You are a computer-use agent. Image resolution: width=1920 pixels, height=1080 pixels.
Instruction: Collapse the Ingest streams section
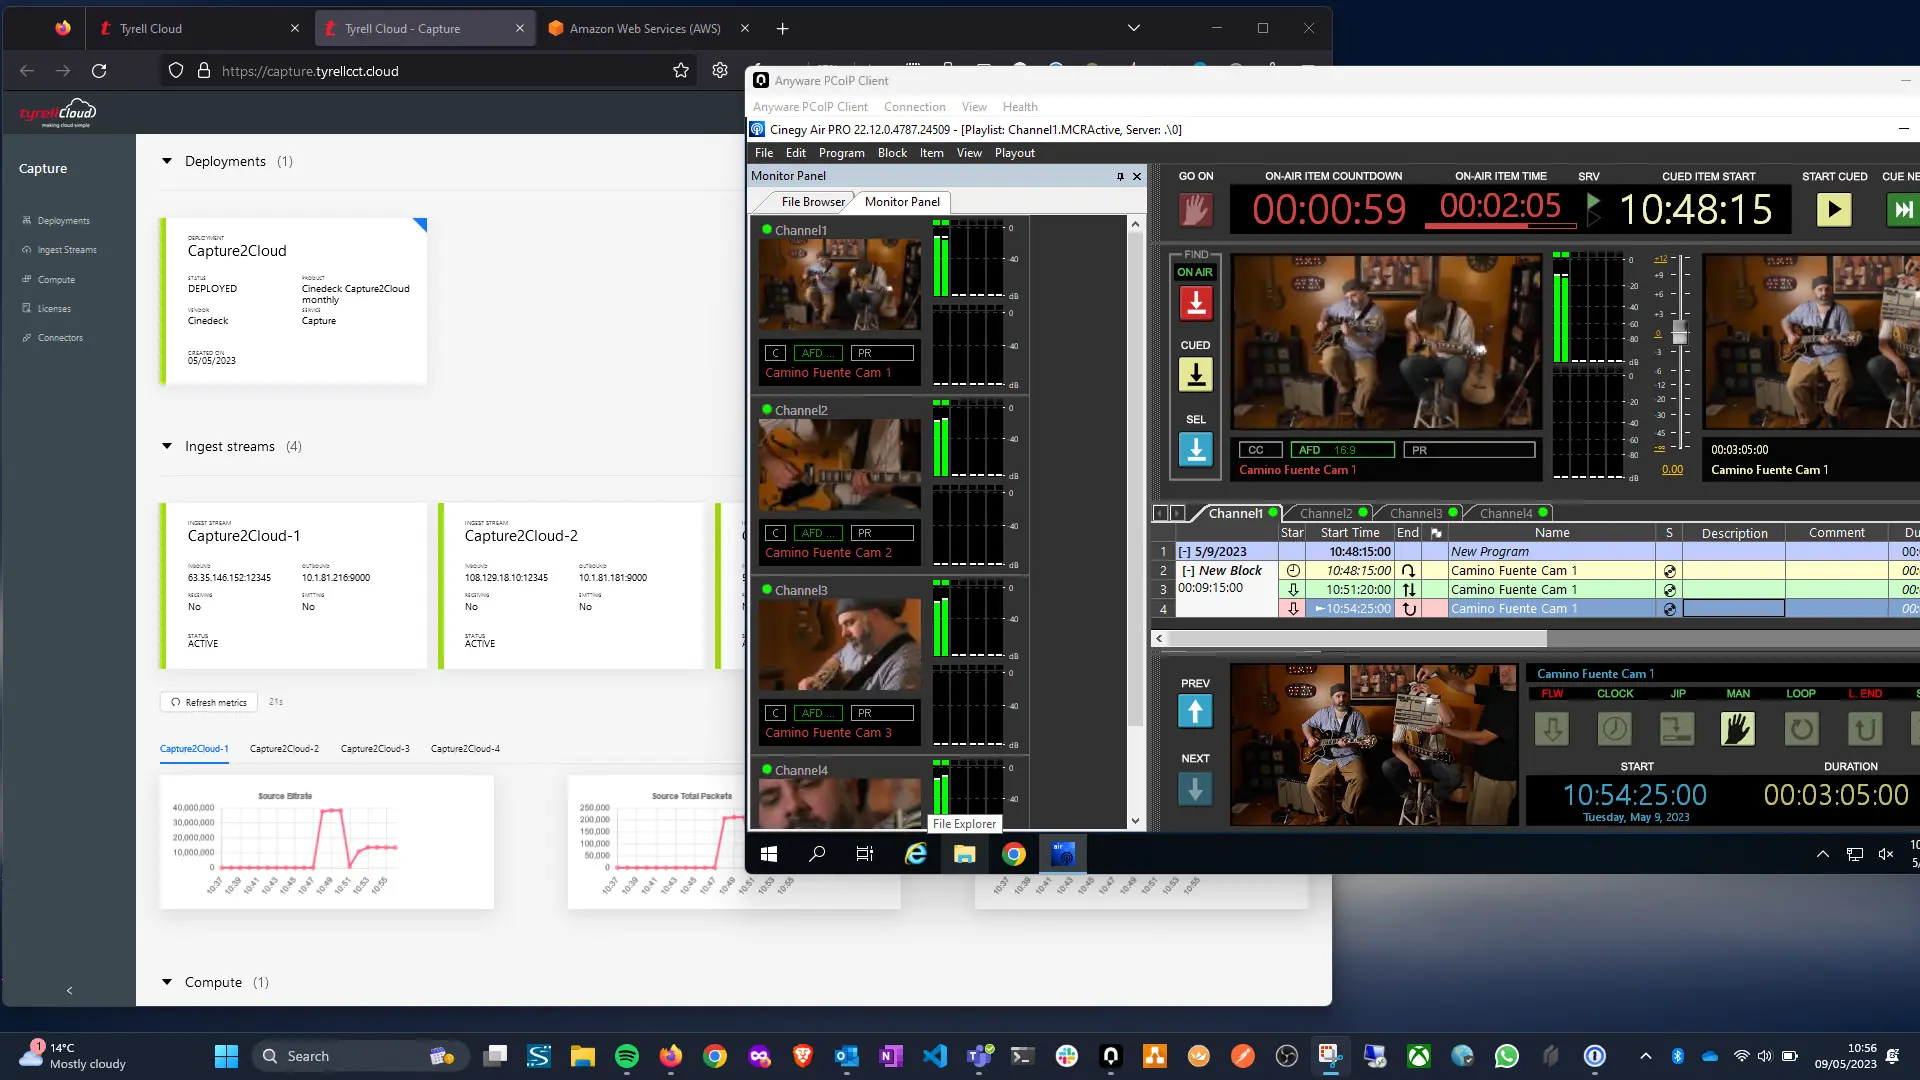point(167,446)
